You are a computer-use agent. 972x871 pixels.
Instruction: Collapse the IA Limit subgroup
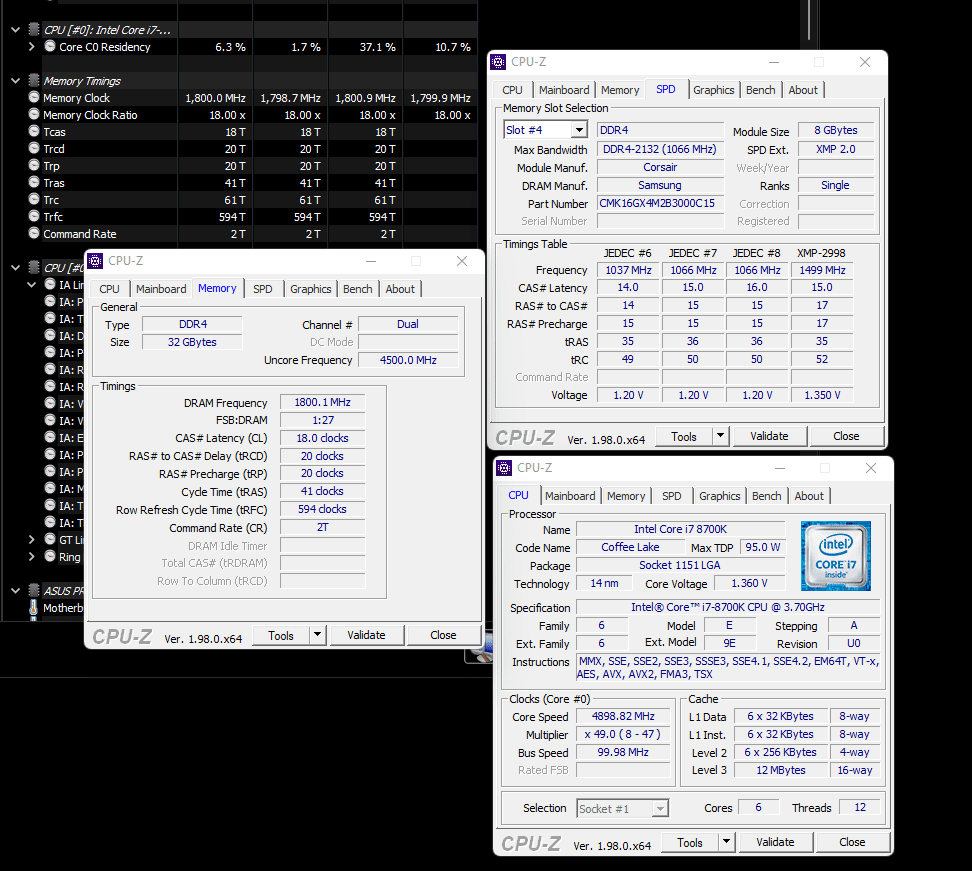(x=32, y=285)
